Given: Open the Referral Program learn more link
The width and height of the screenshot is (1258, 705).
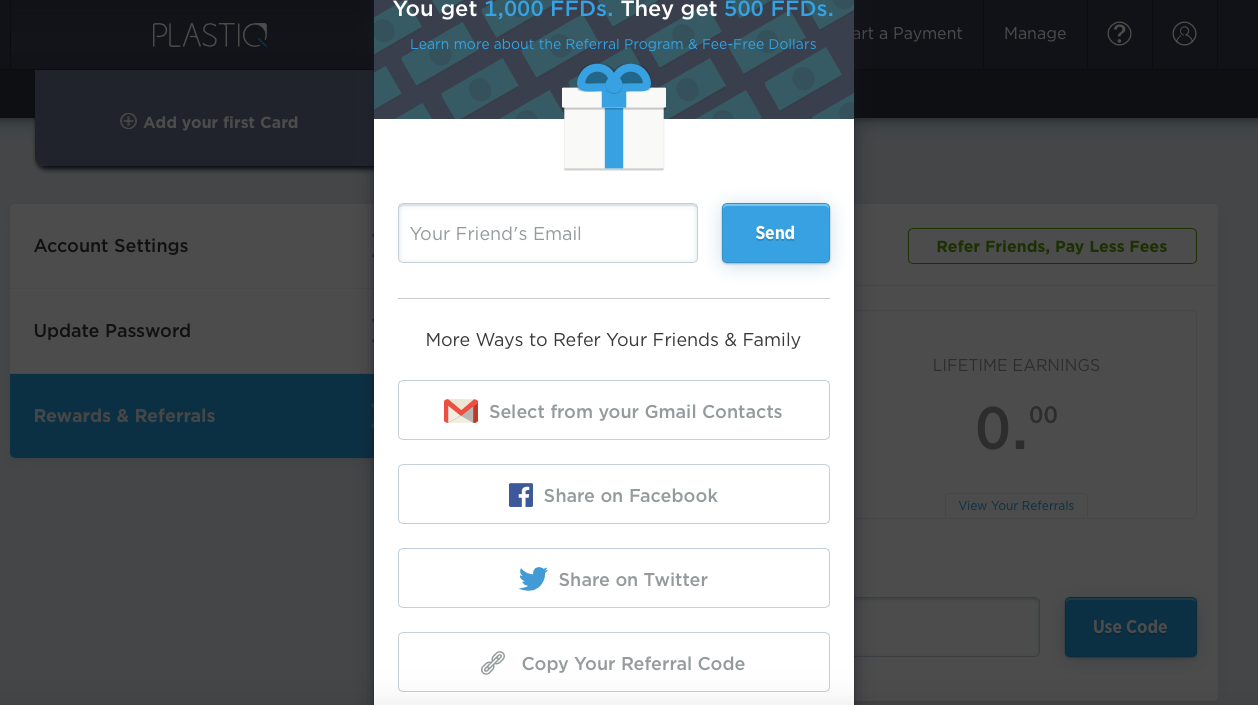Looking at the screenshot, I should tap(613, 44).
